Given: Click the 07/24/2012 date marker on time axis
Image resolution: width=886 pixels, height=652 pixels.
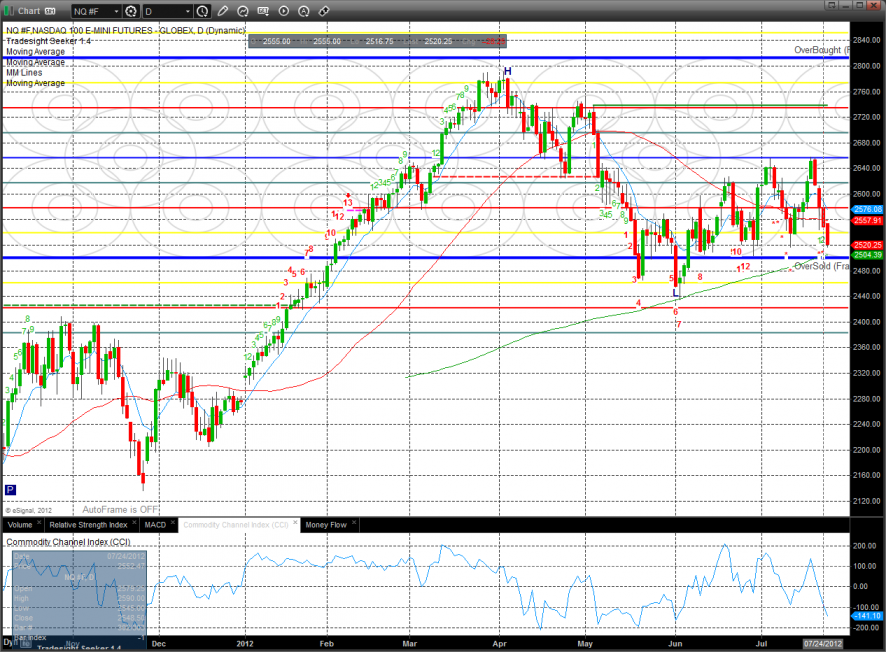Looking at the screenshot, I should point(823,644).
